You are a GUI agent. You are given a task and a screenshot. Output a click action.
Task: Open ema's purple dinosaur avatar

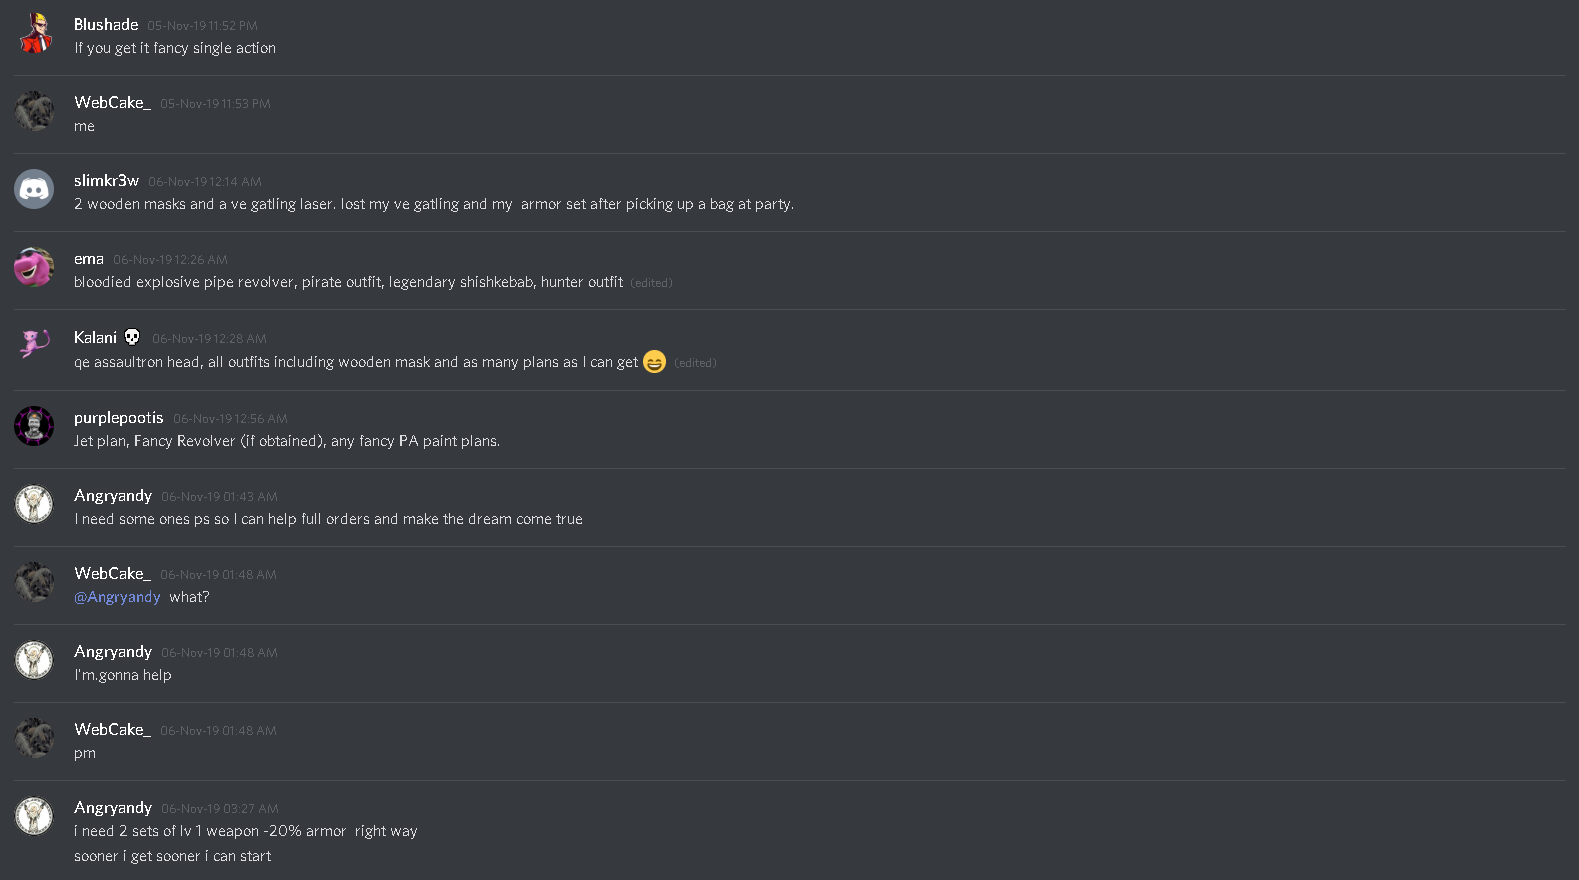[34, 267]
